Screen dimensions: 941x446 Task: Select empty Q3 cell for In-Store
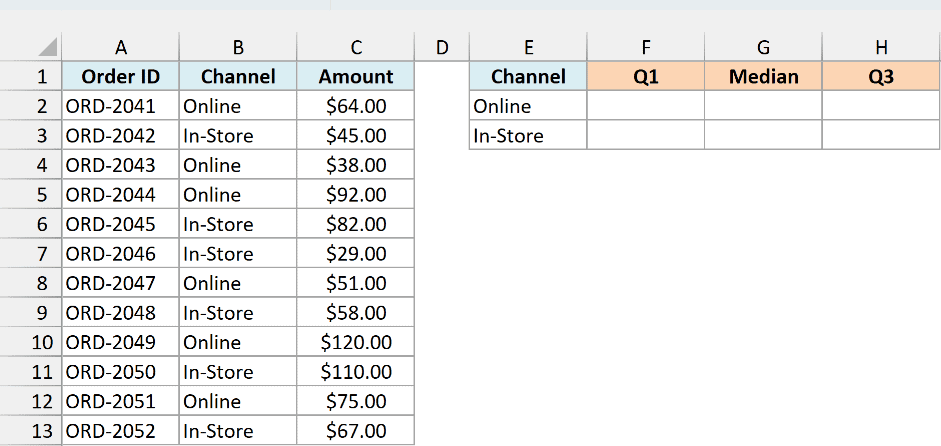click(881, 135)
